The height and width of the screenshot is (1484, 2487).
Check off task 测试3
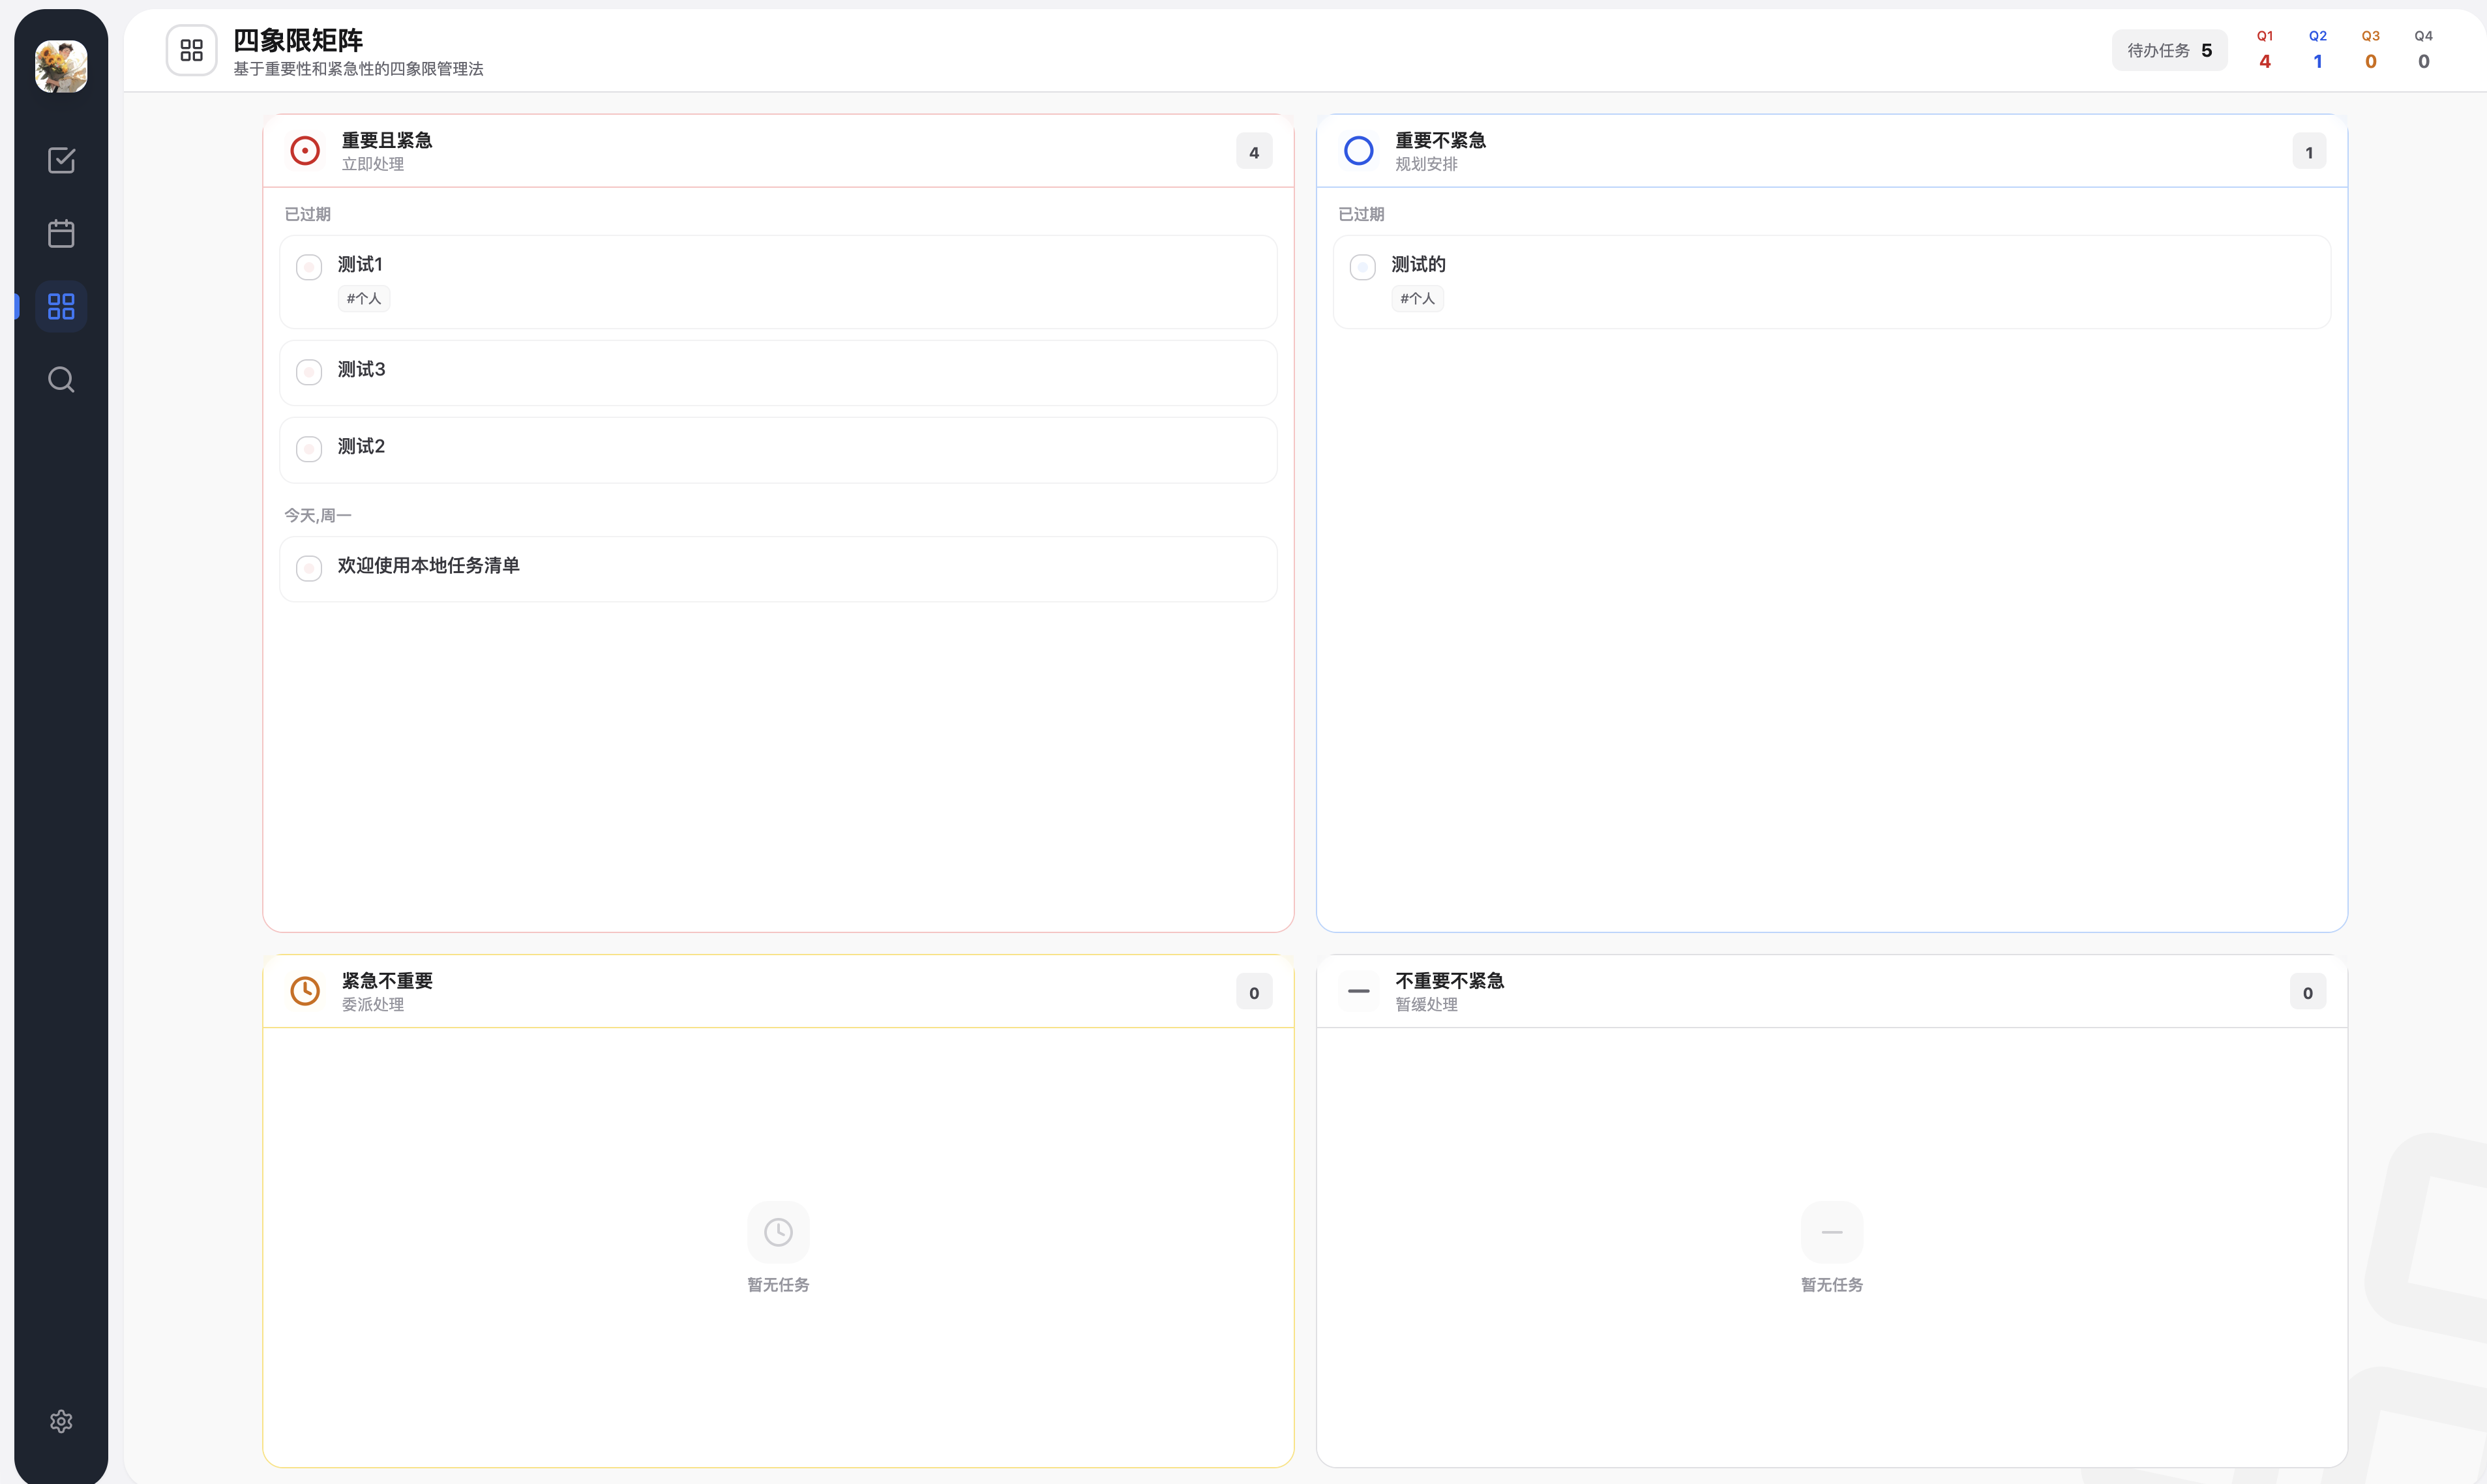pyautogui.click(x=309, y=372)
